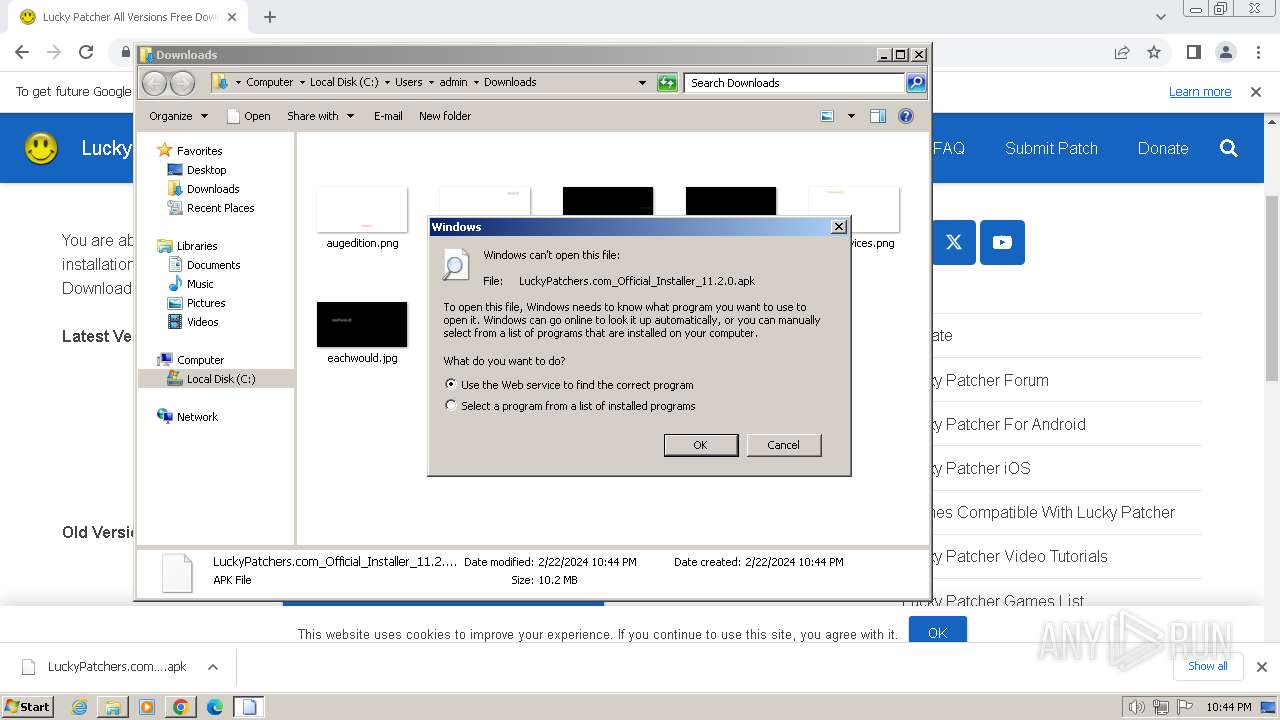
Task: Click the Lucky Patcher smiley logo
Action: [x=41, y=148]
